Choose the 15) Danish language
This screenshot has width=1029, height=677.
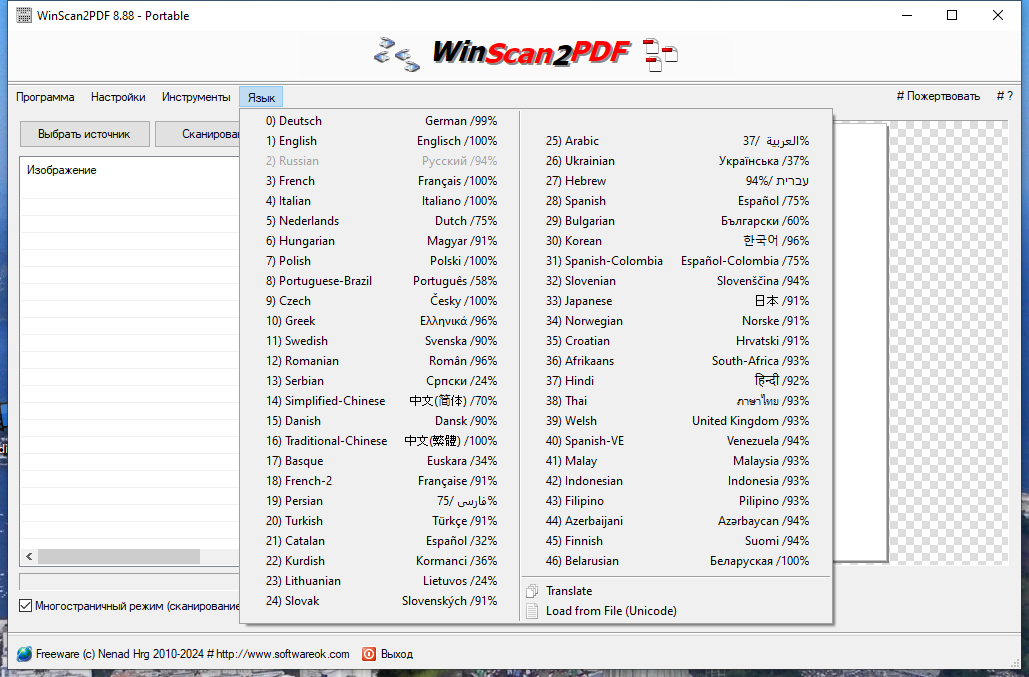[381, 421]
